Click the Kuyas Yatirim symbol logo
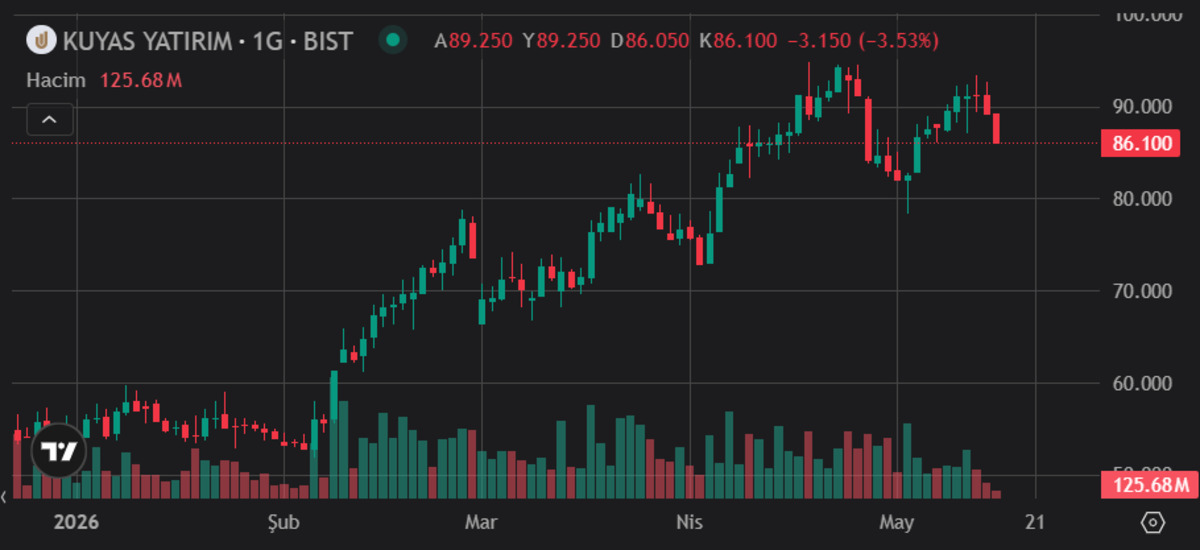Image resolution: width=1200 pixels, height=550 pixels. 41,41
